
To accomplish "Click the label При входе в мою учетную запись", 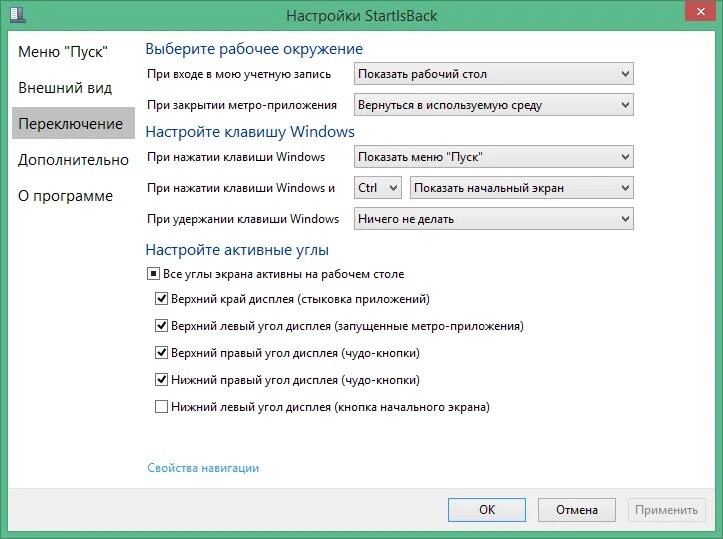I will click(239, 74).
